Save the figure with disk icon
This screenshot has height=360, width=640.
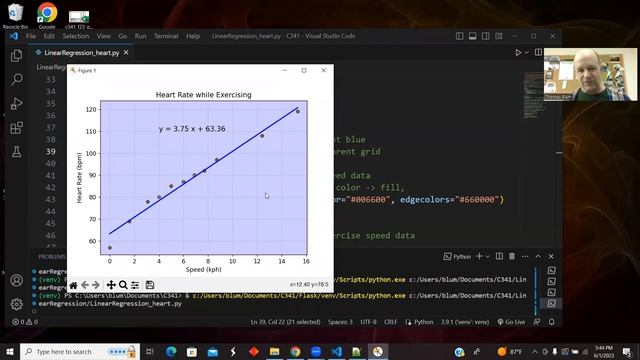pos(150,285)
